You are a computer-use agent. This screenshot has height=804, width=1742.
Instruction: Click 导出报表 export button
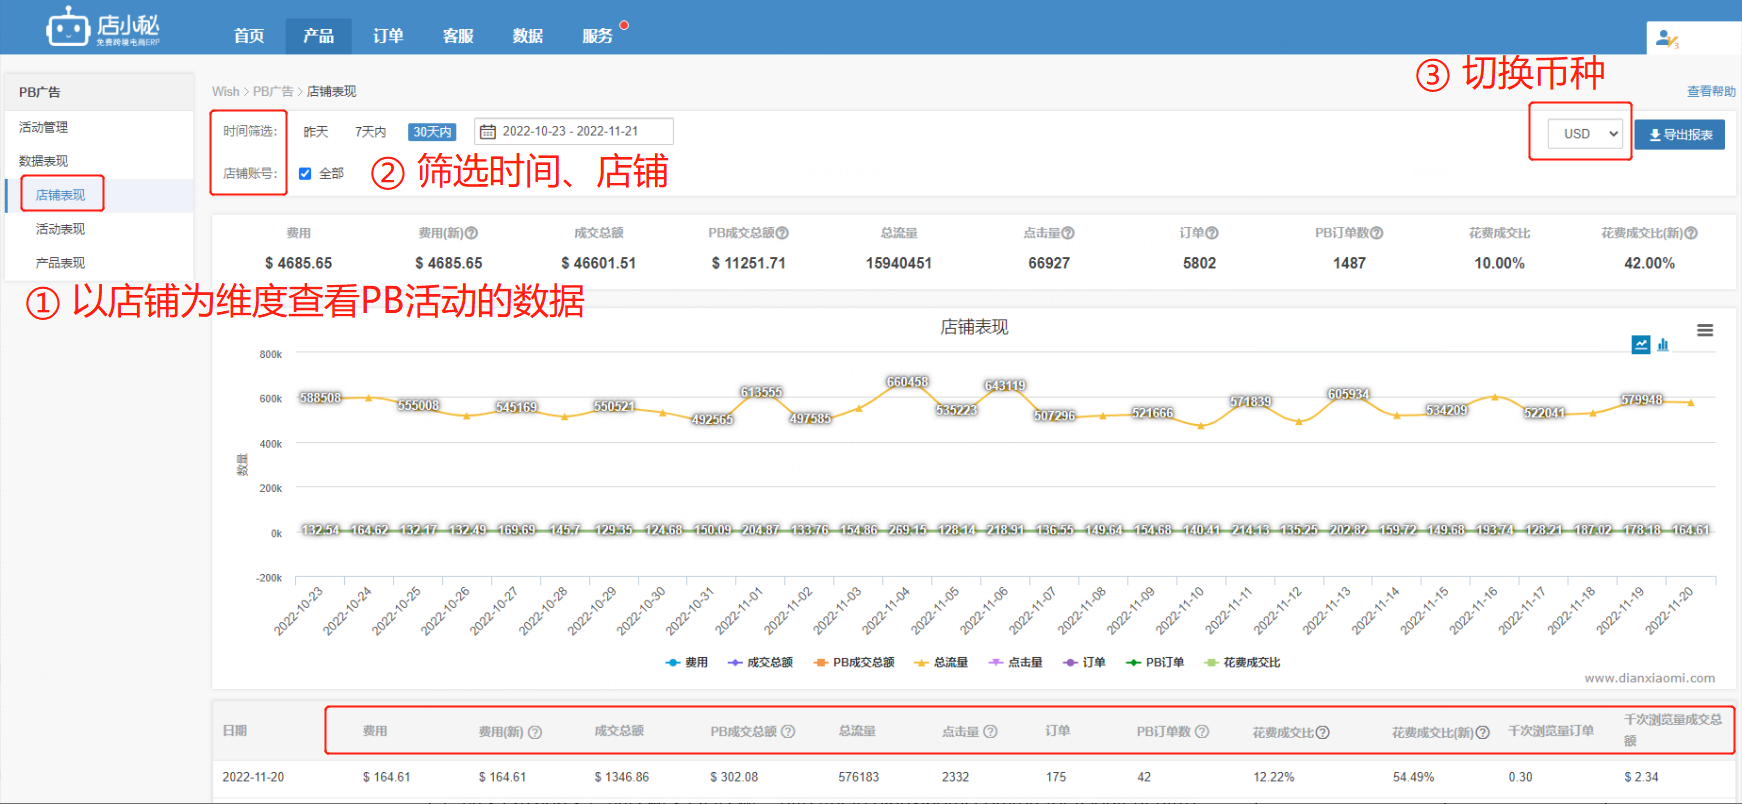[1680, 134]
